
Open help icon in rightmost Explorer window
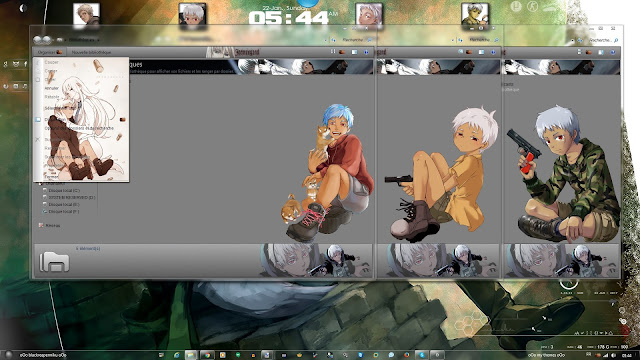tap(613, 52)
